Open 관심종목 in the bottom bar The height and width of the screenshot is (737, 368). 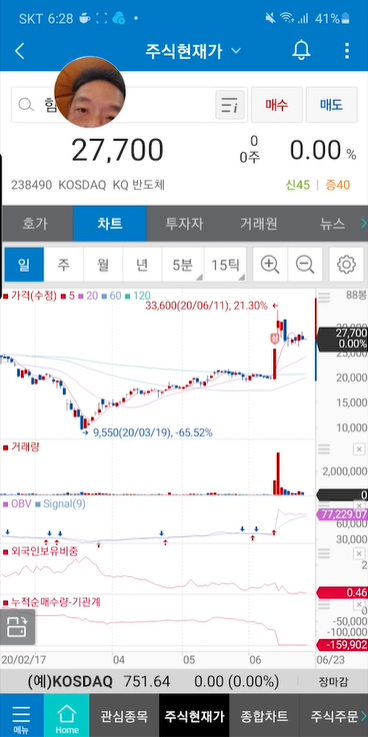tap(124, 715)
